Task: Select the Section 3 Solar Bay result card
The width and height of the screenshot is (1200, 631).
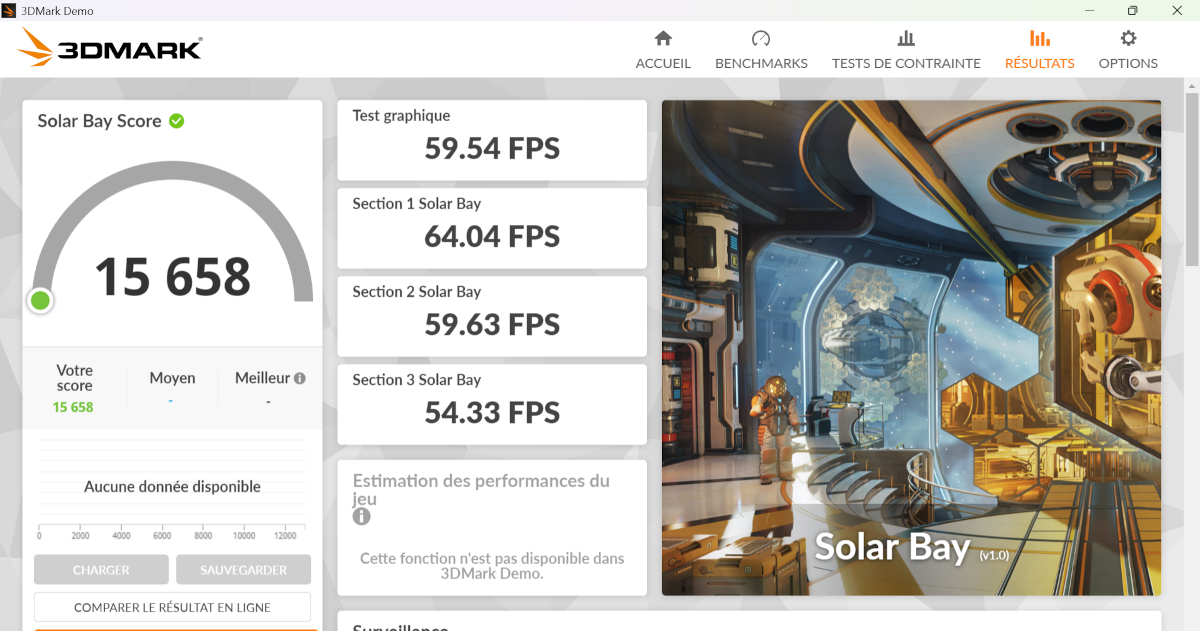Action: 492,404
